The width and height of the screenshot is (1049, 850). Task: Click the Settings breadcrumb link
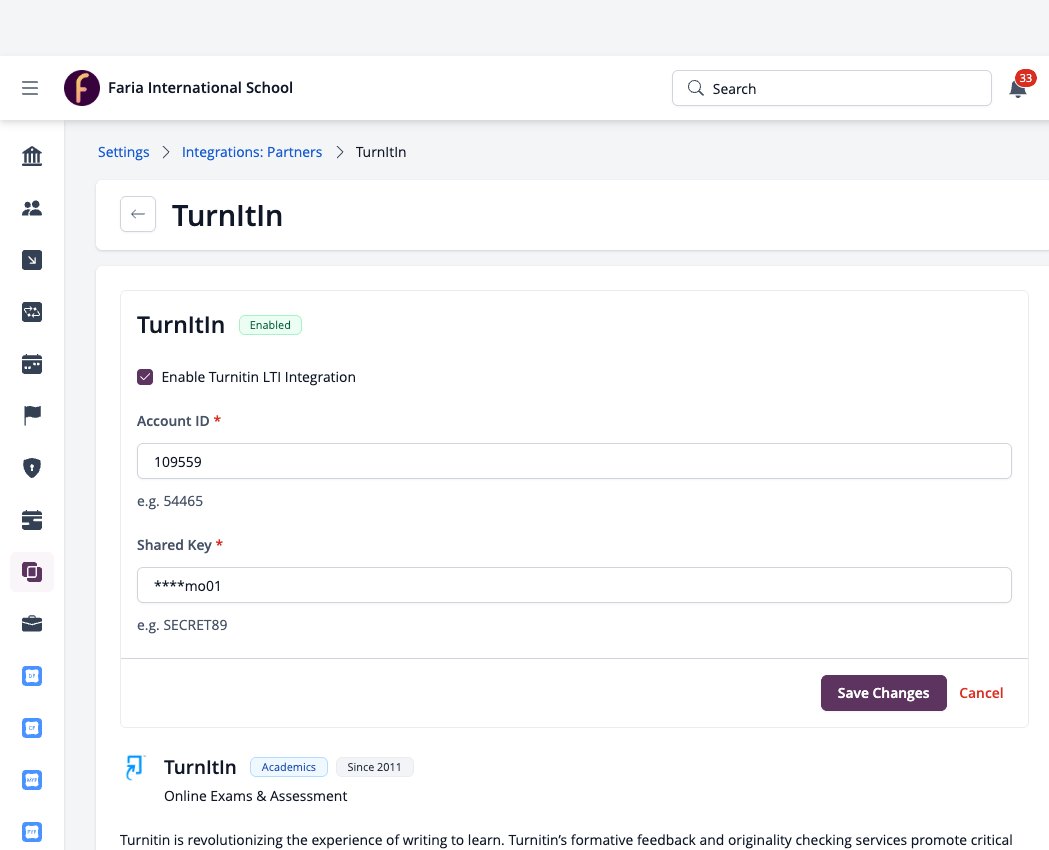pyautogui.click(x=124, y=152)
